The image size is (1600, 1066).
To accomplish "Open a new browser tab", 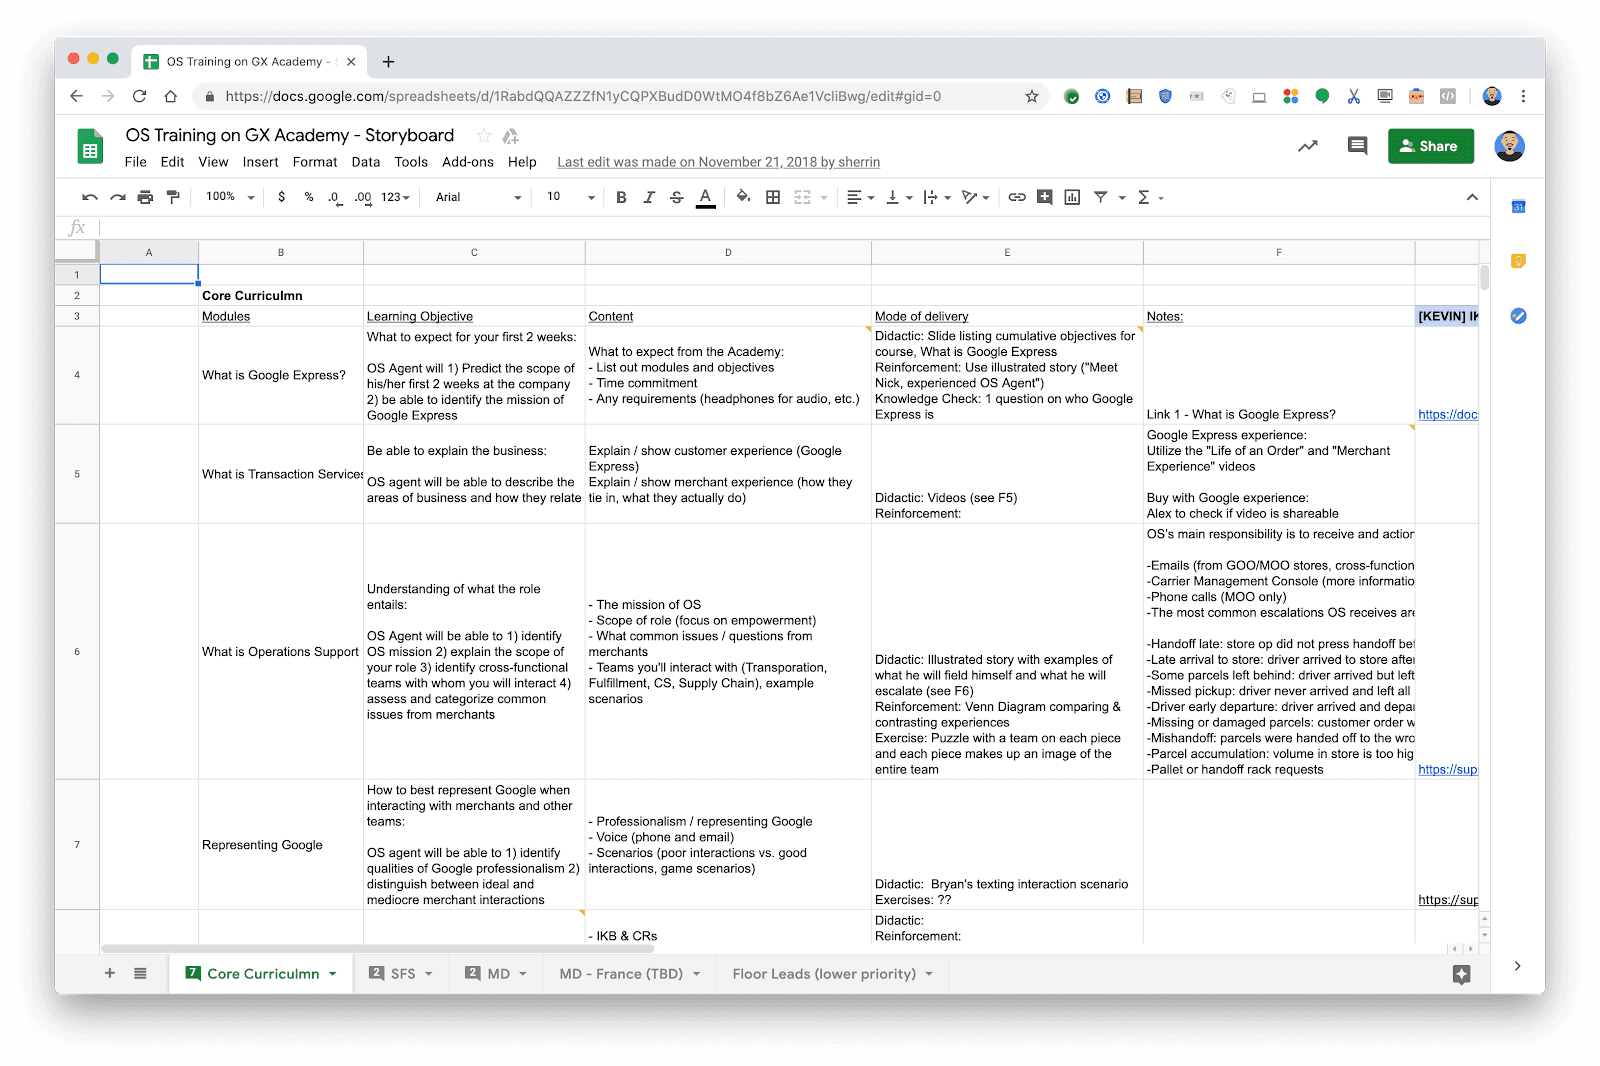I will [389, 62].
